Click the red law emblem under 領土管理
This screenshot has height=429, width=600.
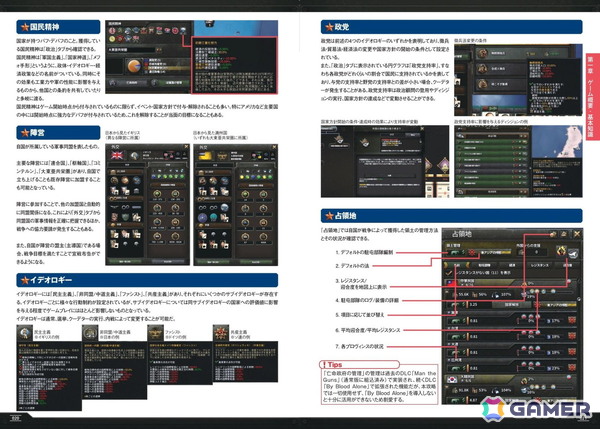tap(473, 253)
